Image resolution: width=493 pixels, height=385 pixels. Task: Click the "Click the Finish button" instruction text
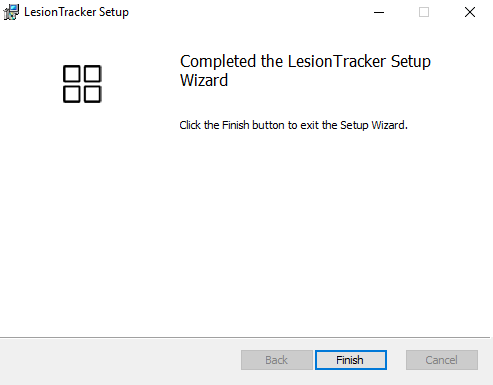(235, 125)
